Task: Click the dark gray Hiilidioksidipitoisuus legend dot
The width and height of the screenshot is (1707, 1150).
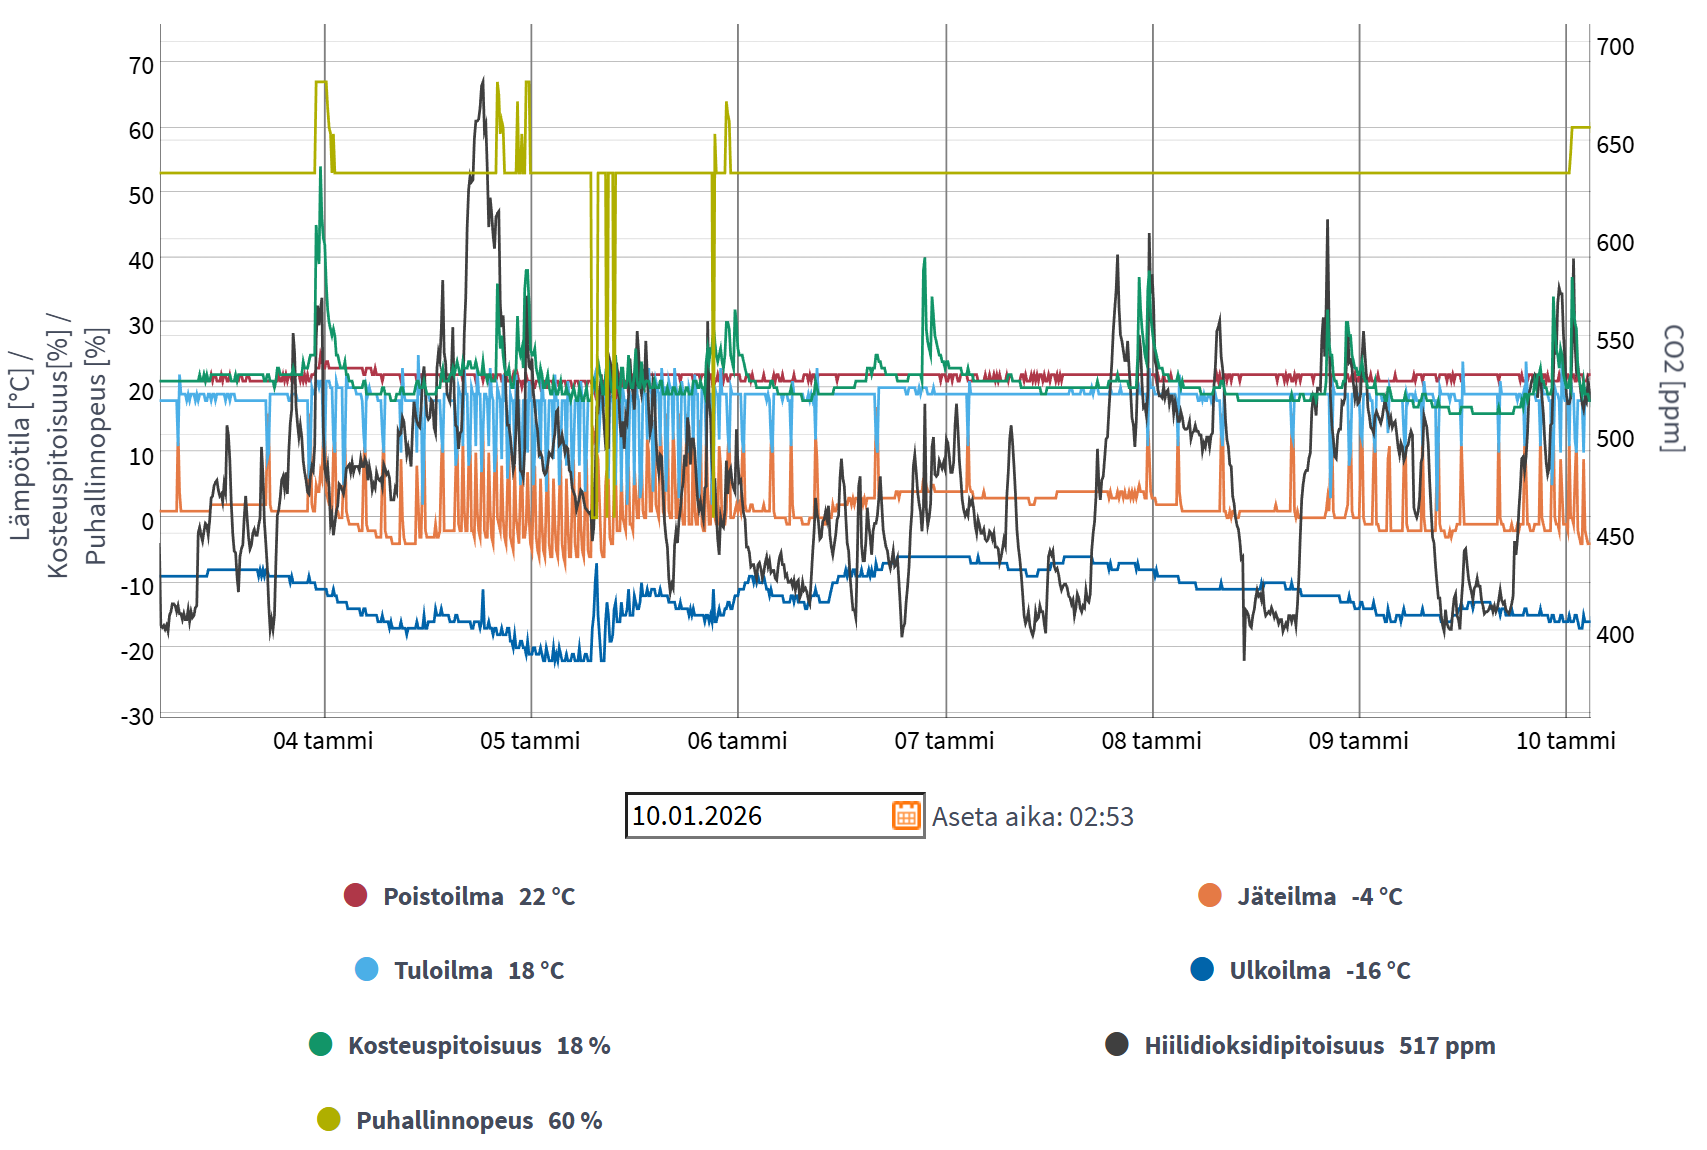Action: (1117, 1044)
